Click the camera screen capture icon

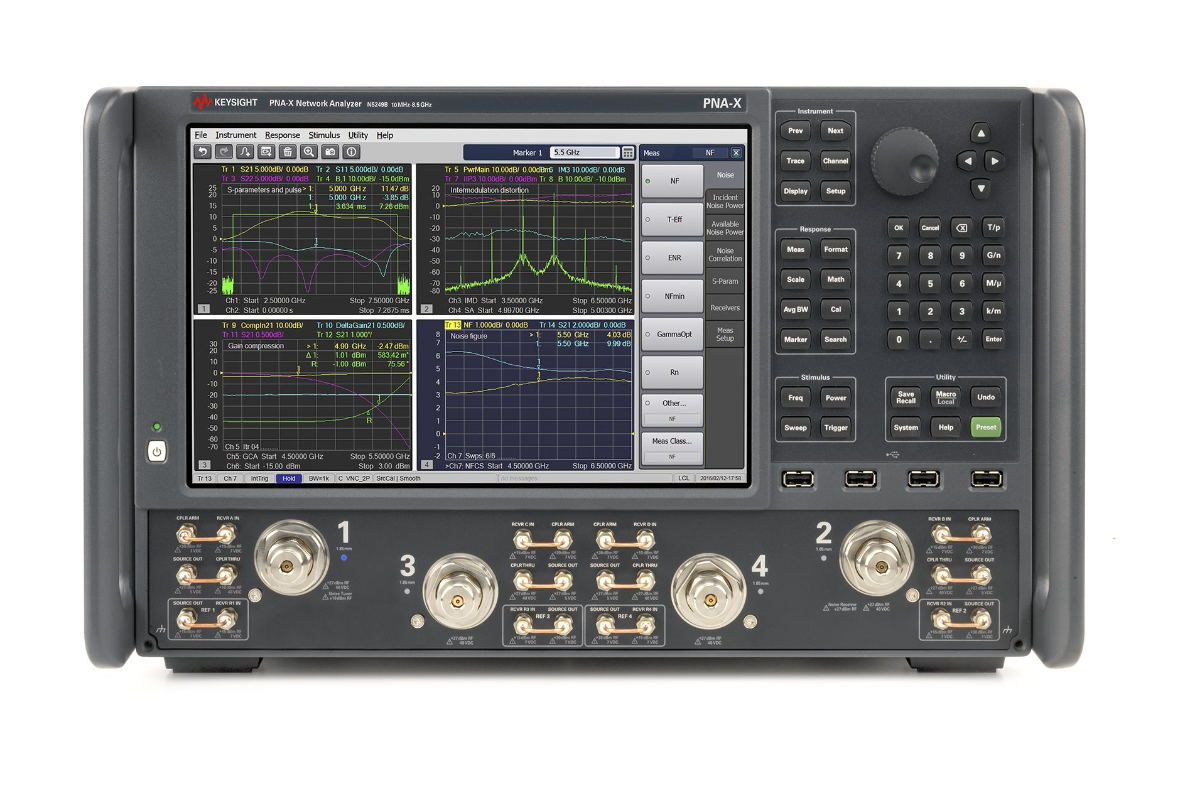(330, 152)
